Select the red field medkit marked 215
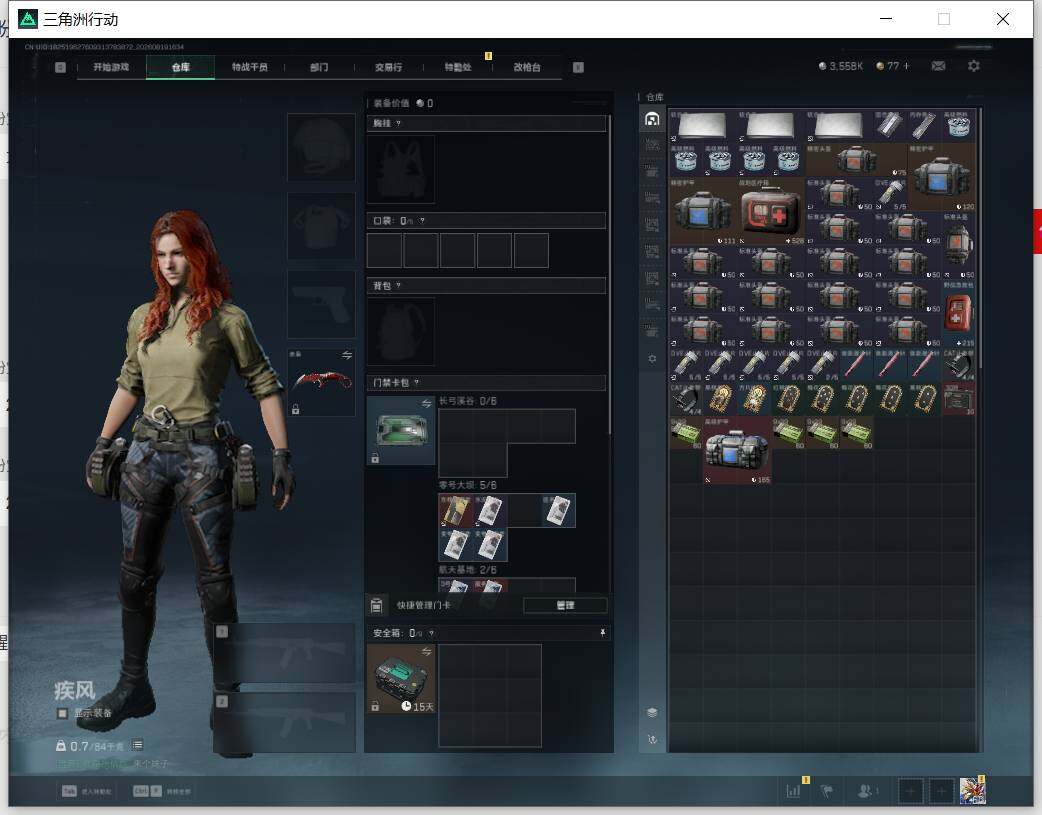 pos(958,312)
